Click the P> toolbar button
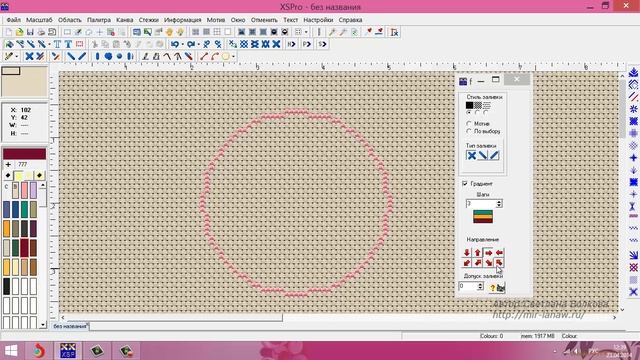The width and height of the screenshot is (640, 360). pyautogui.click(x=307, y=44)
